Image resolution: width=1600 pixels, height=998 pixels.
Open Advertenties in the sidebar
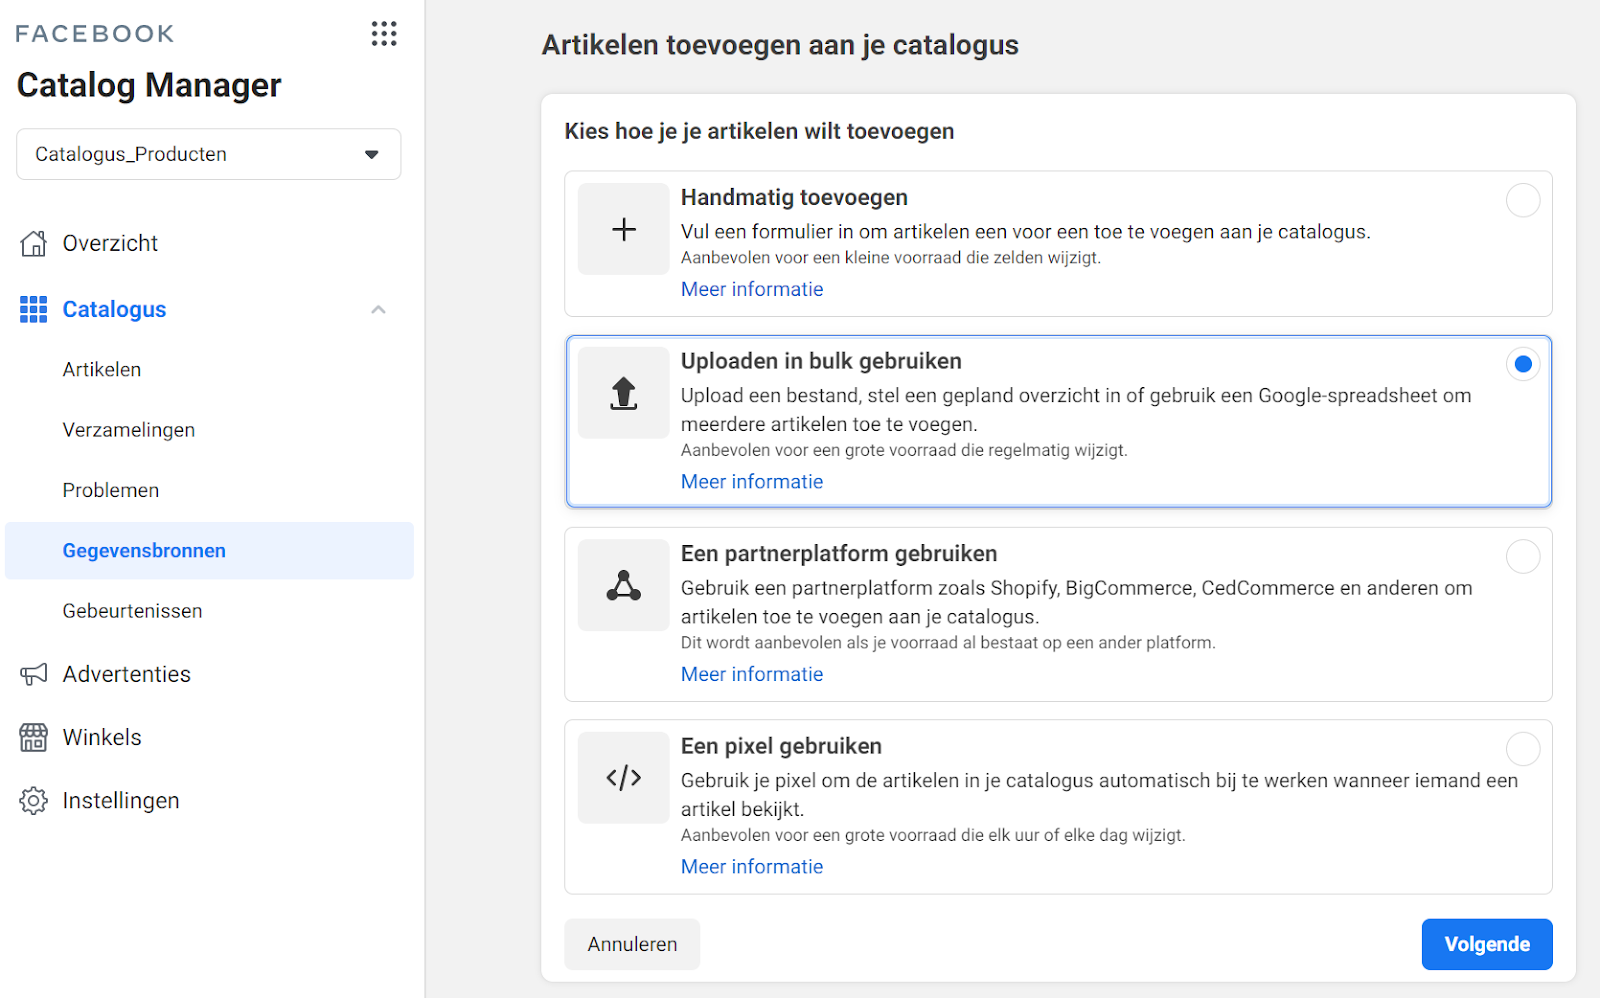tap(127, 674)
